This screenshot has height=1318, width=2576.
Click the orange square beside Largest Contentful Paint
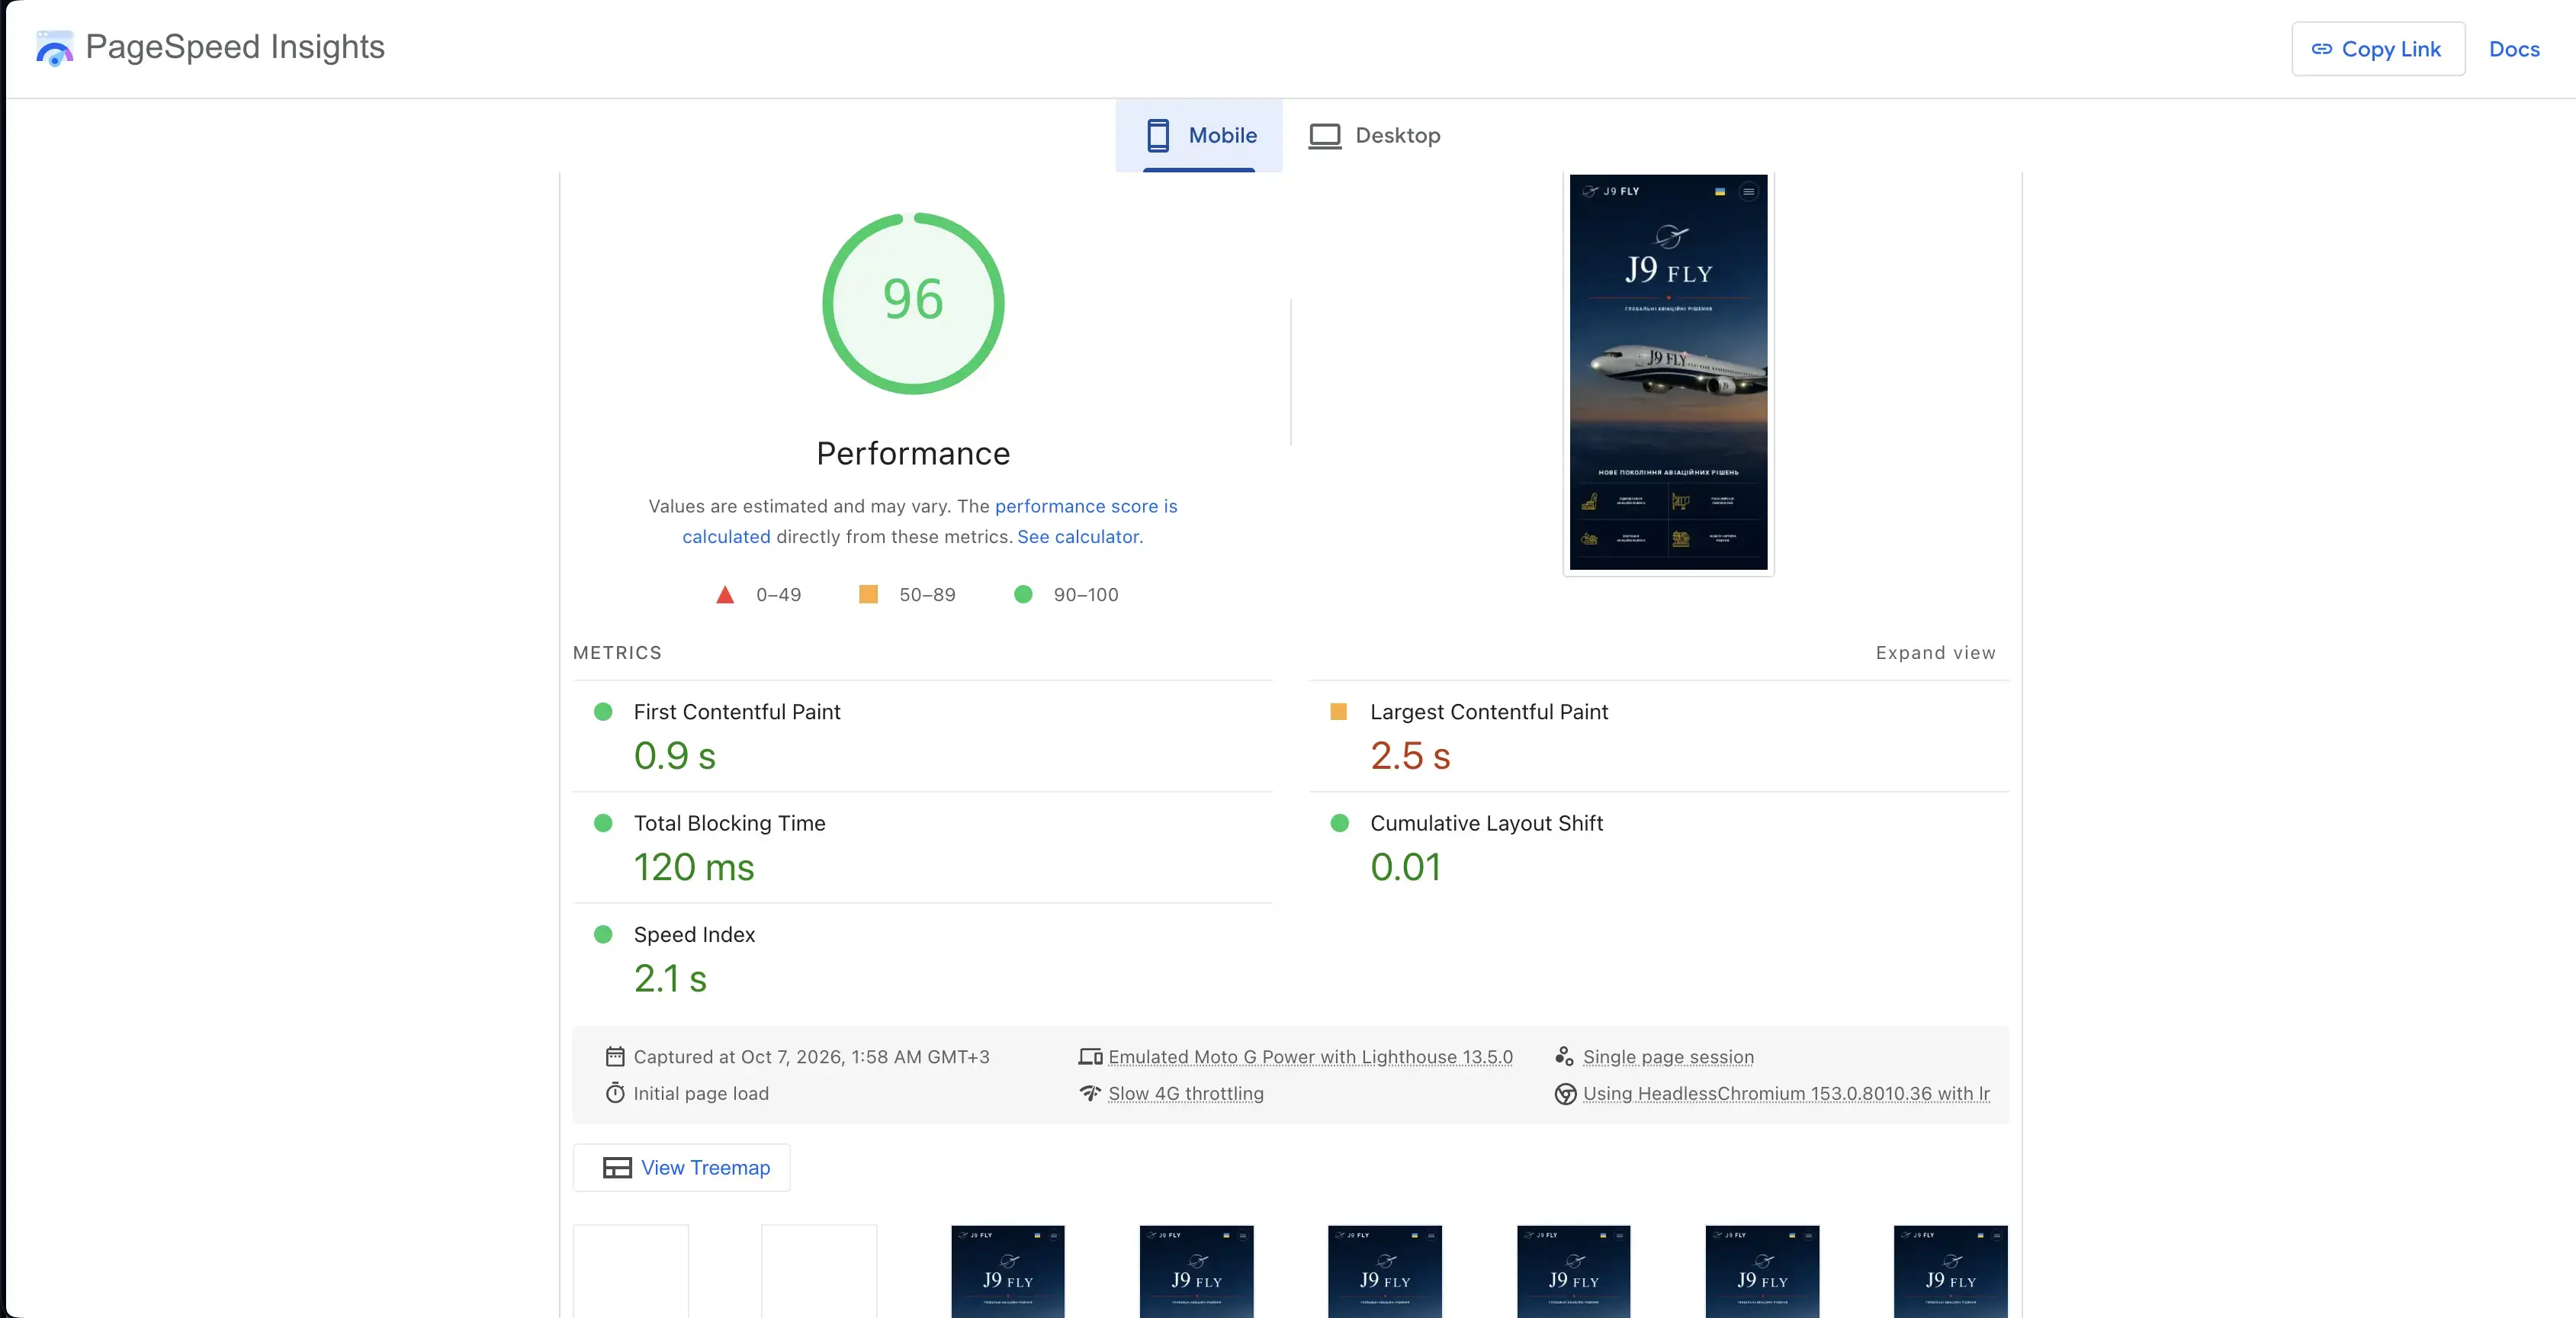click(x=1338, y=712)
